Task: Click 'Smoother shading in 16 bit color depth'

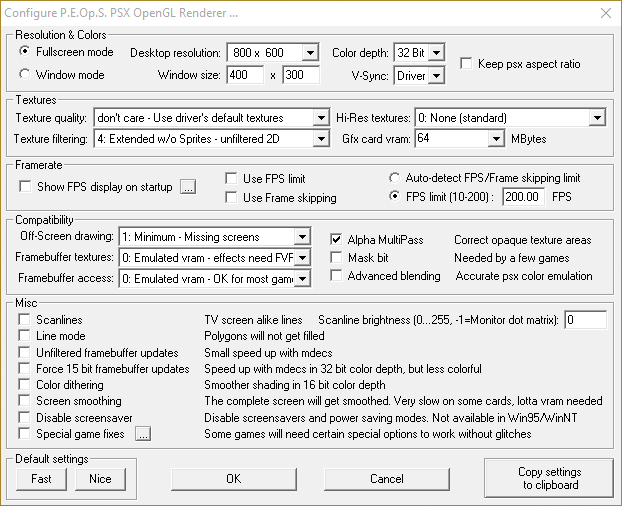Action: 295,385
